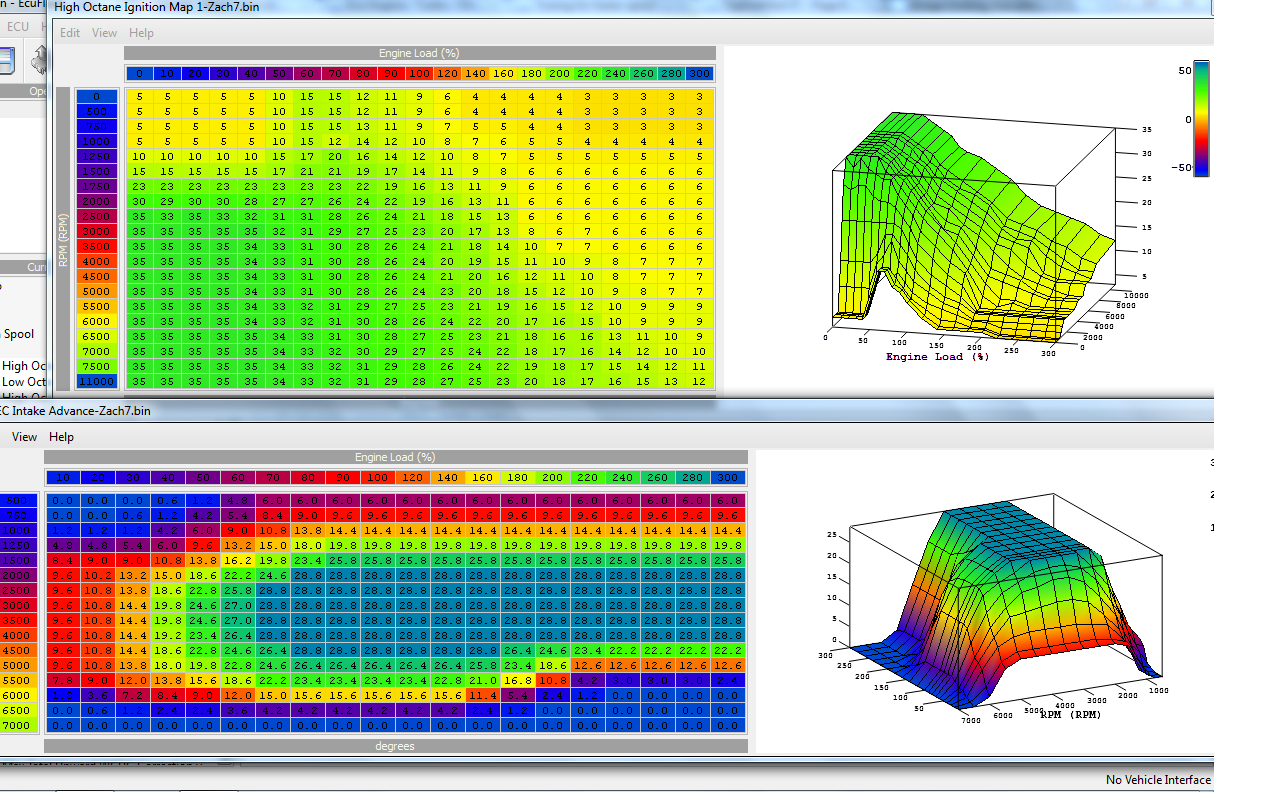Open the ECU menu in EcuFlash
The height and width of the screenshot is (800, 1280).
(x=18, y=26)
